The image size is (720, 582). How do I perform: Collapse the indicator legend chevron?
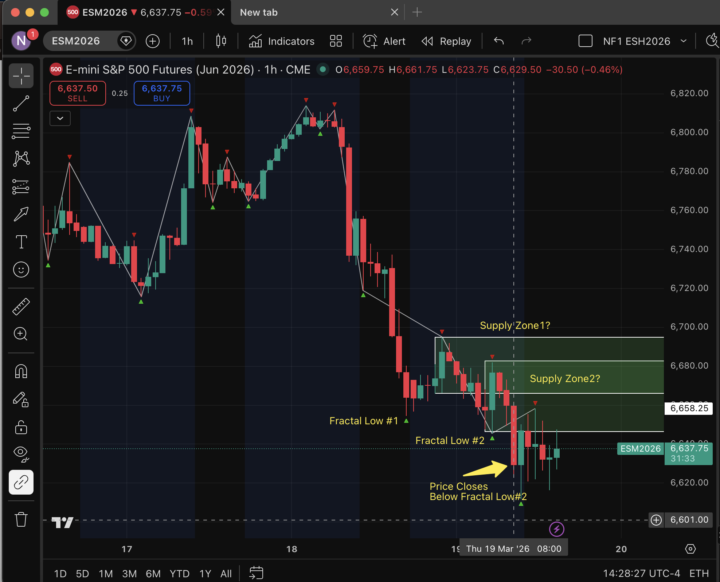[60, 119]
